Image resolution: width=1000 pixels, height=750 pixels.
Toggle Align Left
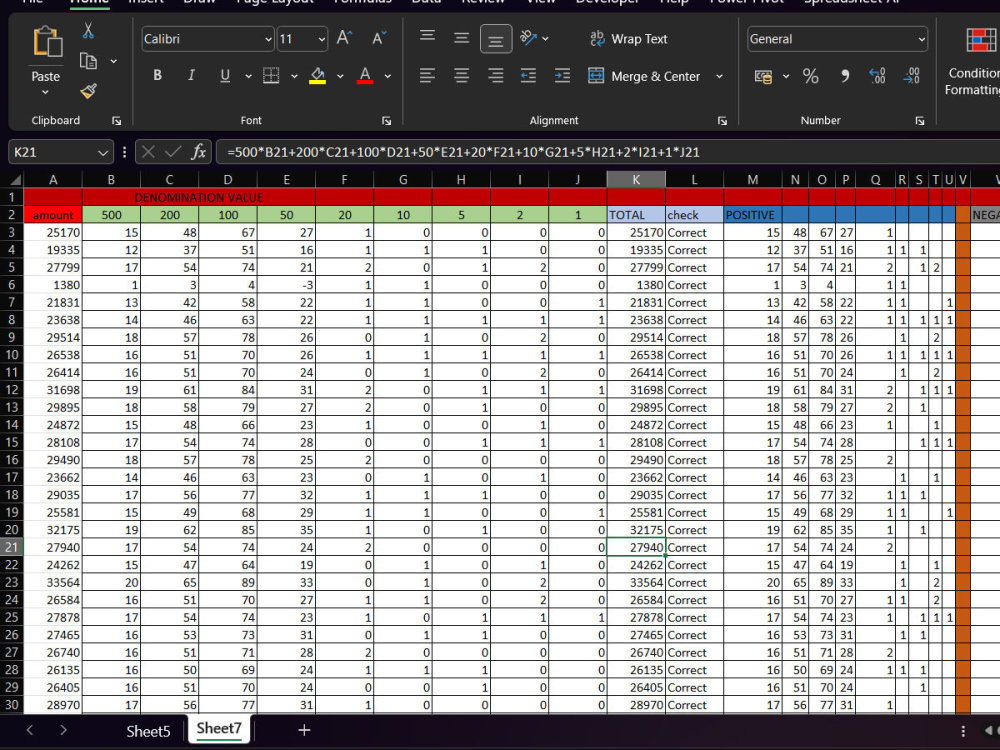tap(427, 76)
